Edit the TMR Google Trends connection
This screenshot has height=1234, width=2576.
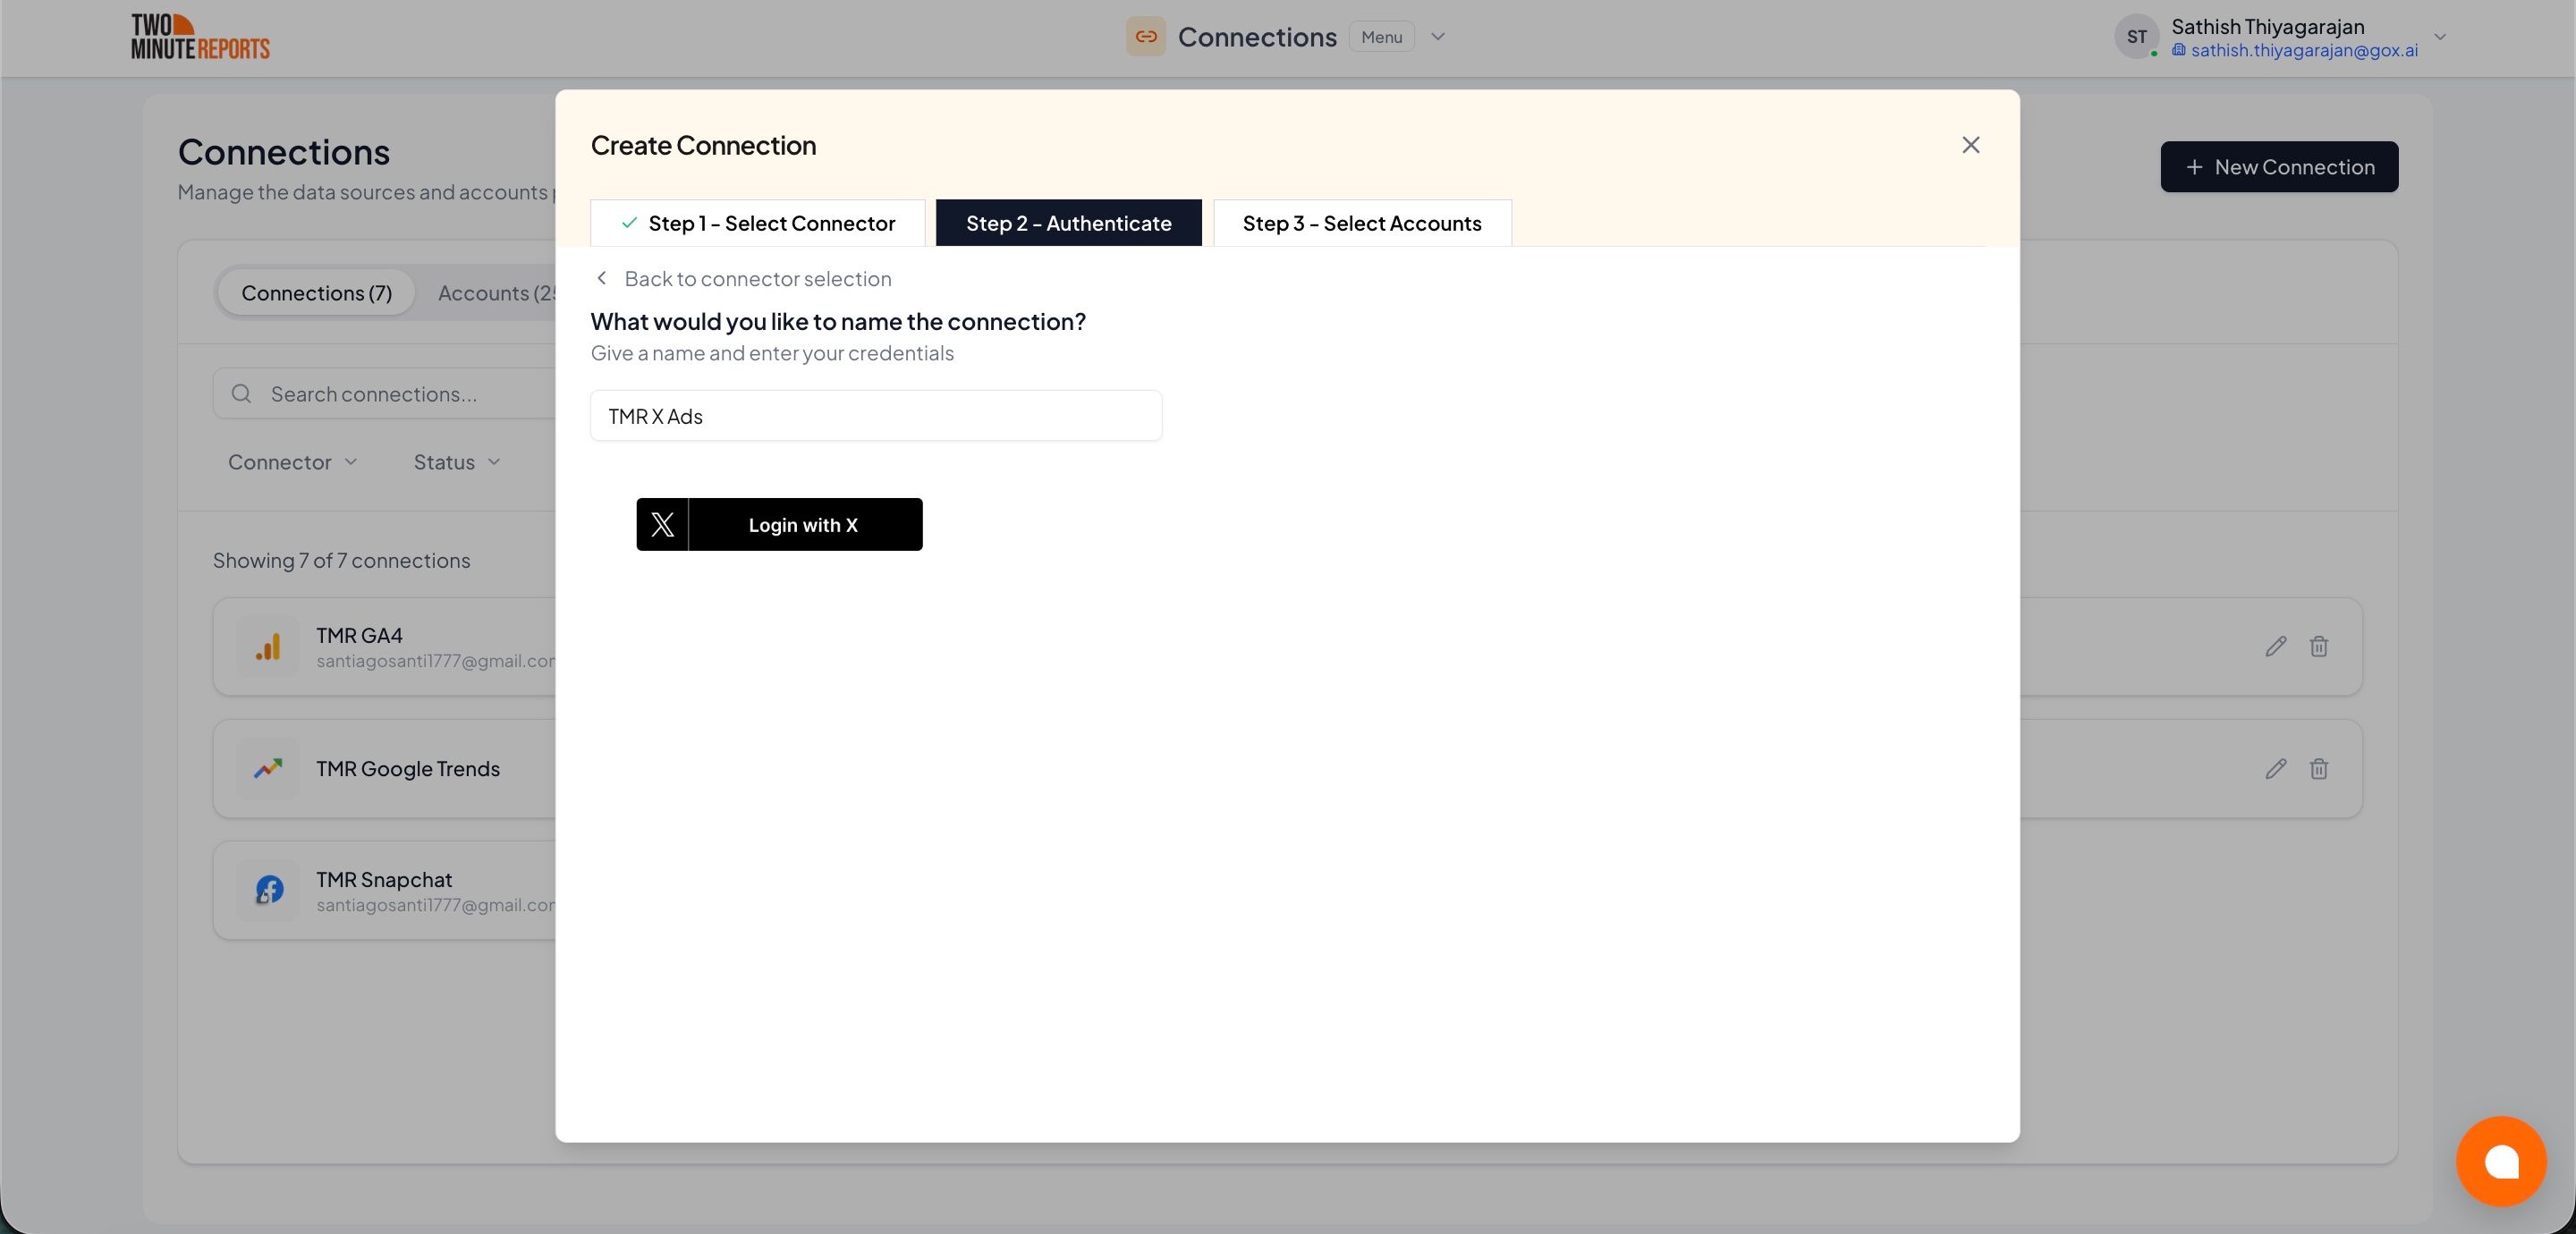pyautogui.click(x=2275, y=768)
